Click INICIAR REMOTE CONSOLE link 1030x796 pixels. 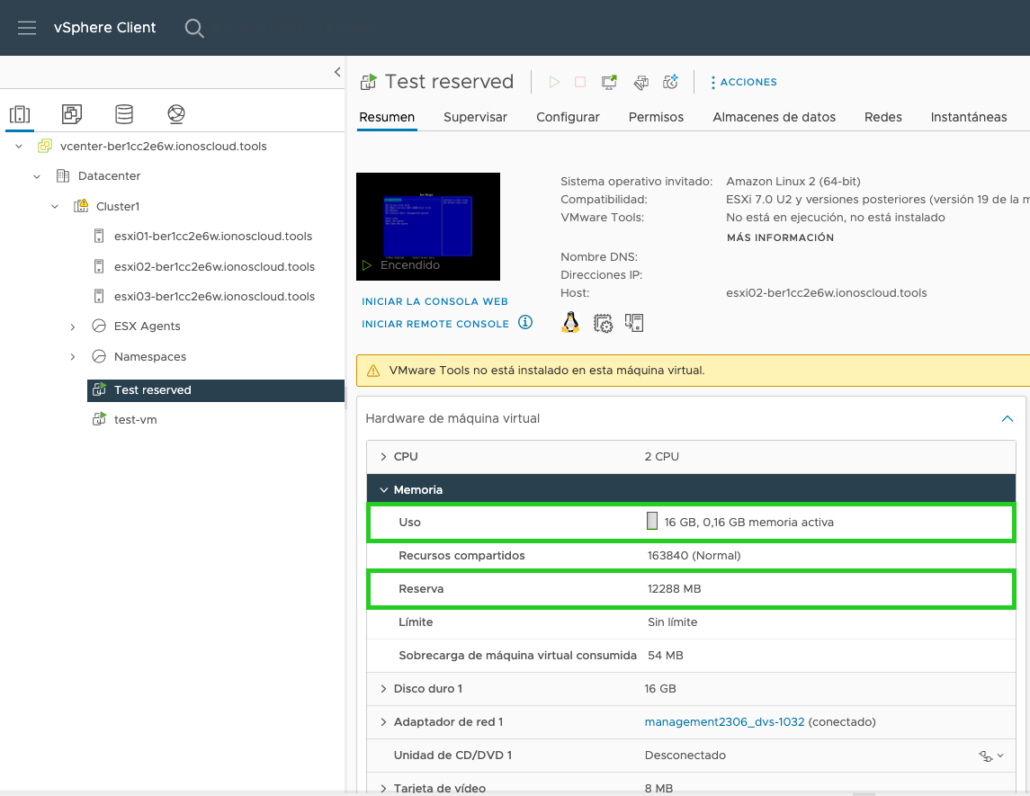point(435,324)
